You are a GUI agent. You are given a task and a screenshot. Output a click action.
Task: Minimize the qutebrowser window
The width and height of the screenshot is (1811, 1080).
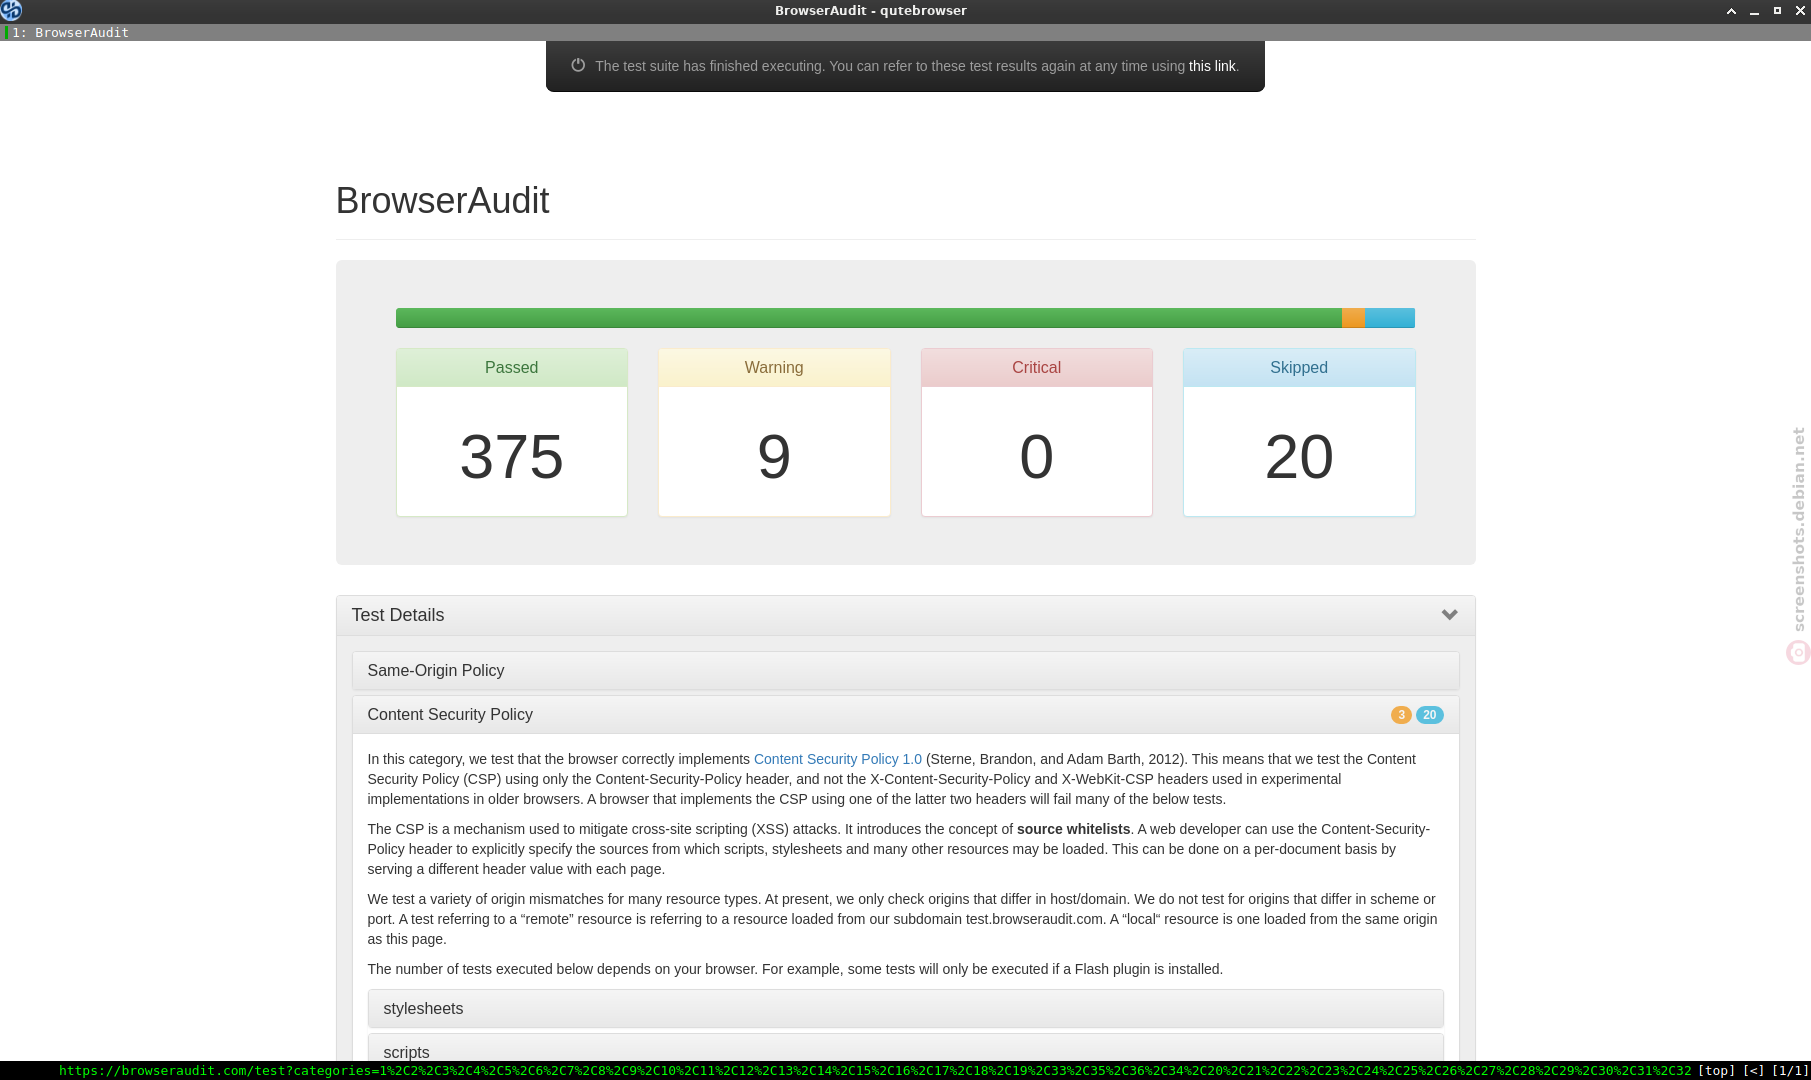[1754, 11]
